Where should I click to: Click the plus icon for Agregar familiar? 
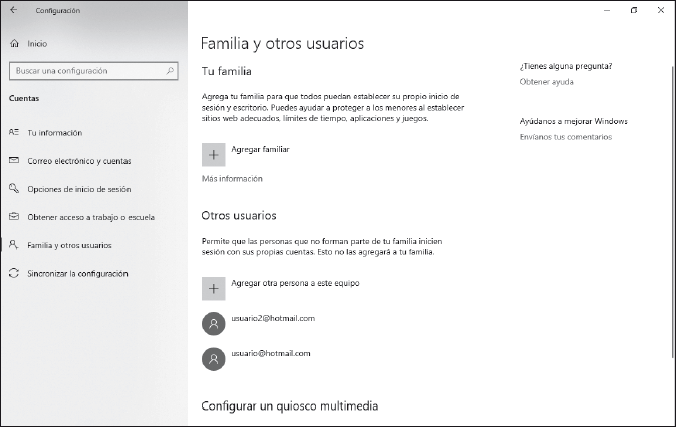[x=213, y=154]
